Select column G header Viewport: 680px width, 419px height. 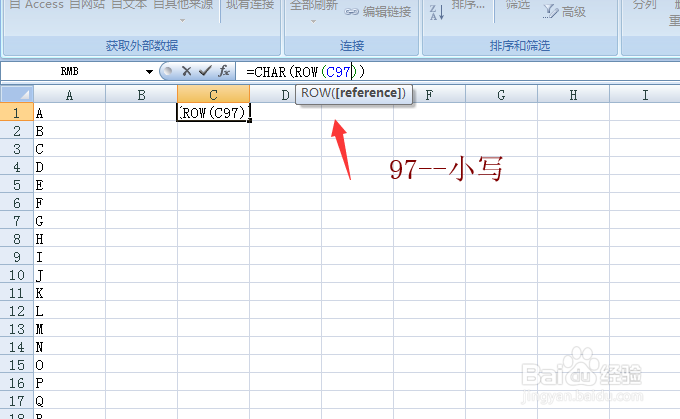tap(501, 95)
